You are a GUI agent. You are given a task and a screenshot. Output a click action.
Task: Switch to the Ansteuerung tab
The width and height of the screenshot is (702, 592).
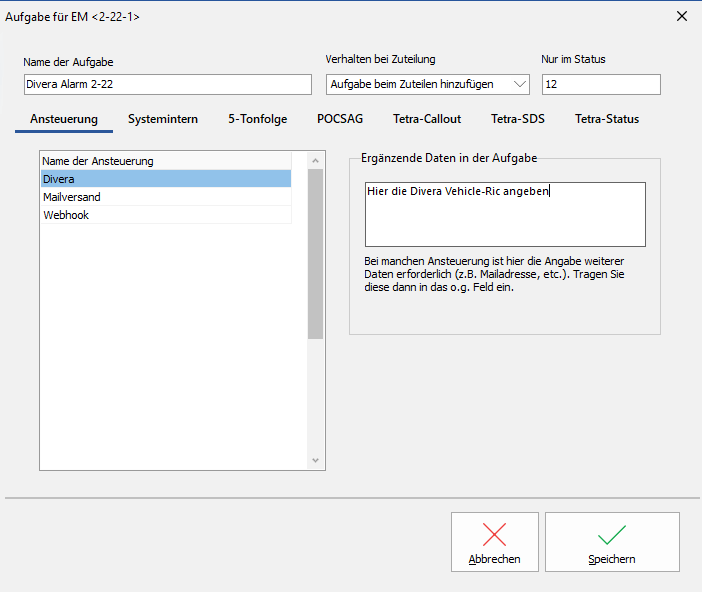[x=64, y=119]
